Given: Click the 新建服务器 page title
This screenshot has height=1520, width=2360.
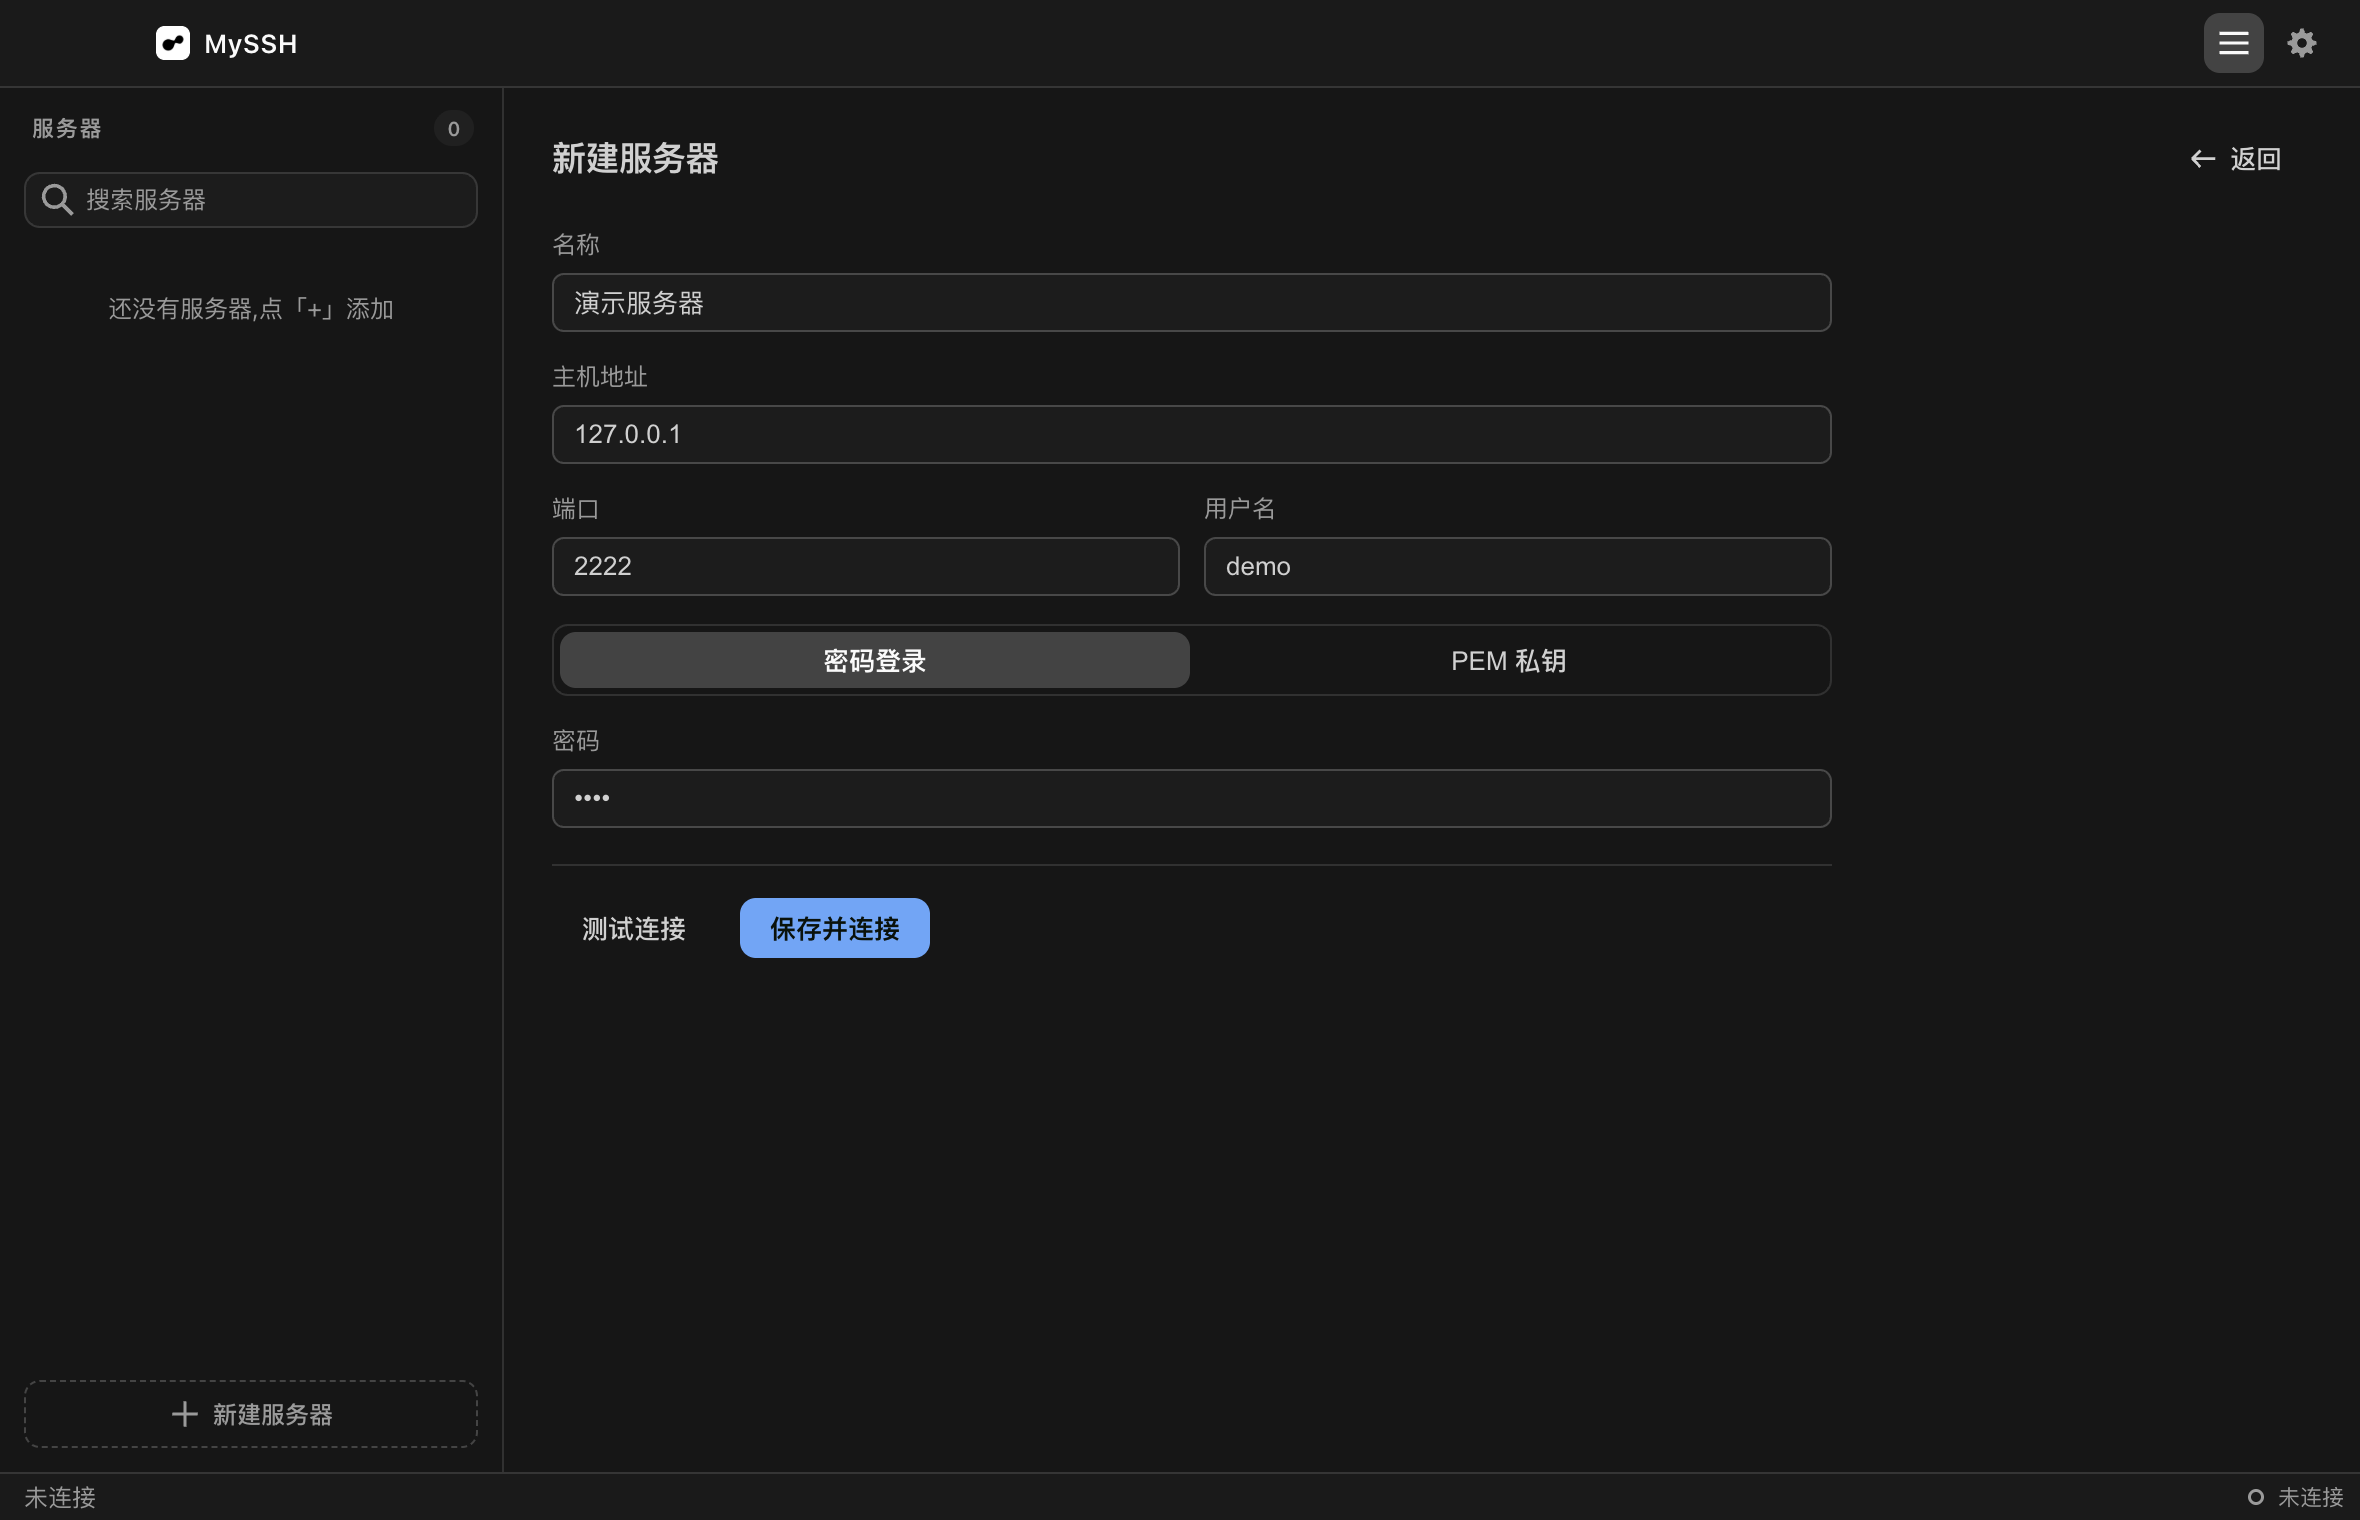Looking at the screenshot, I should (635, 159).
